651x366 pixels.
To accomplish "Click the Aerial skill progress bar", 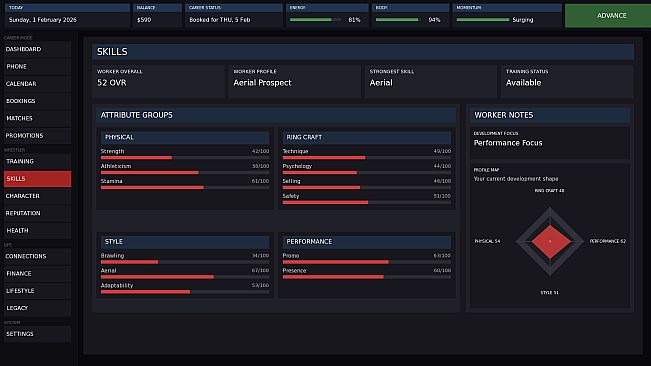I will [x=185, y=277].
